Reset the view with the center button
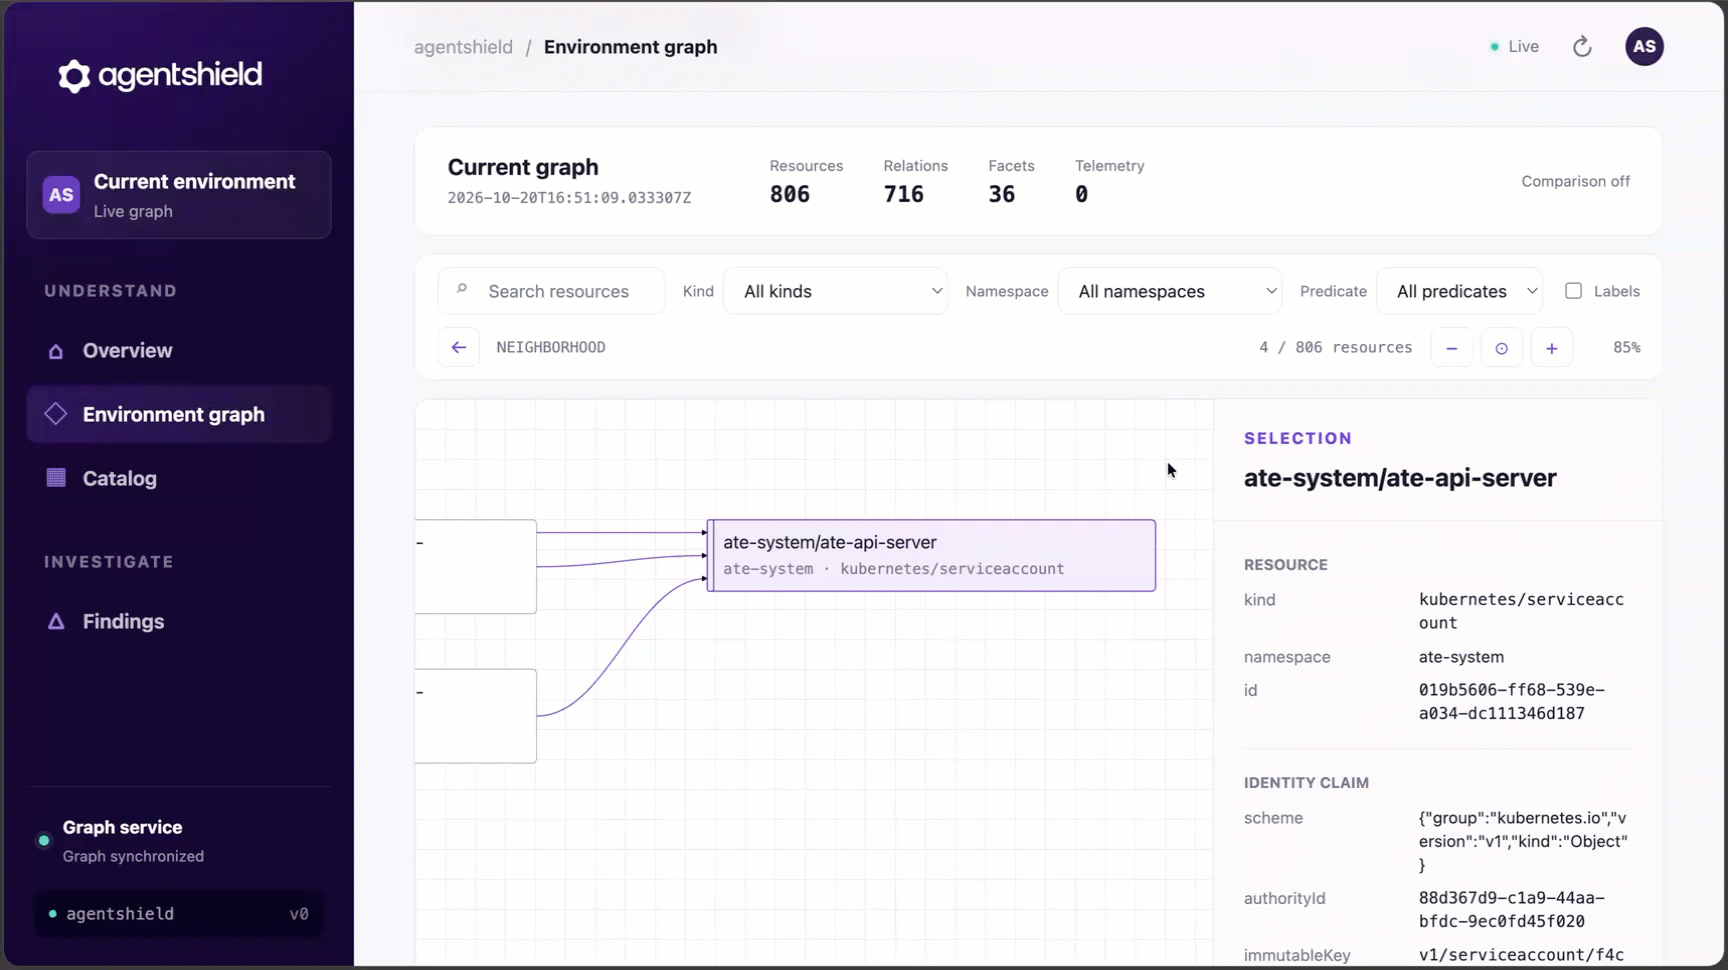 tap(1501, 348)
